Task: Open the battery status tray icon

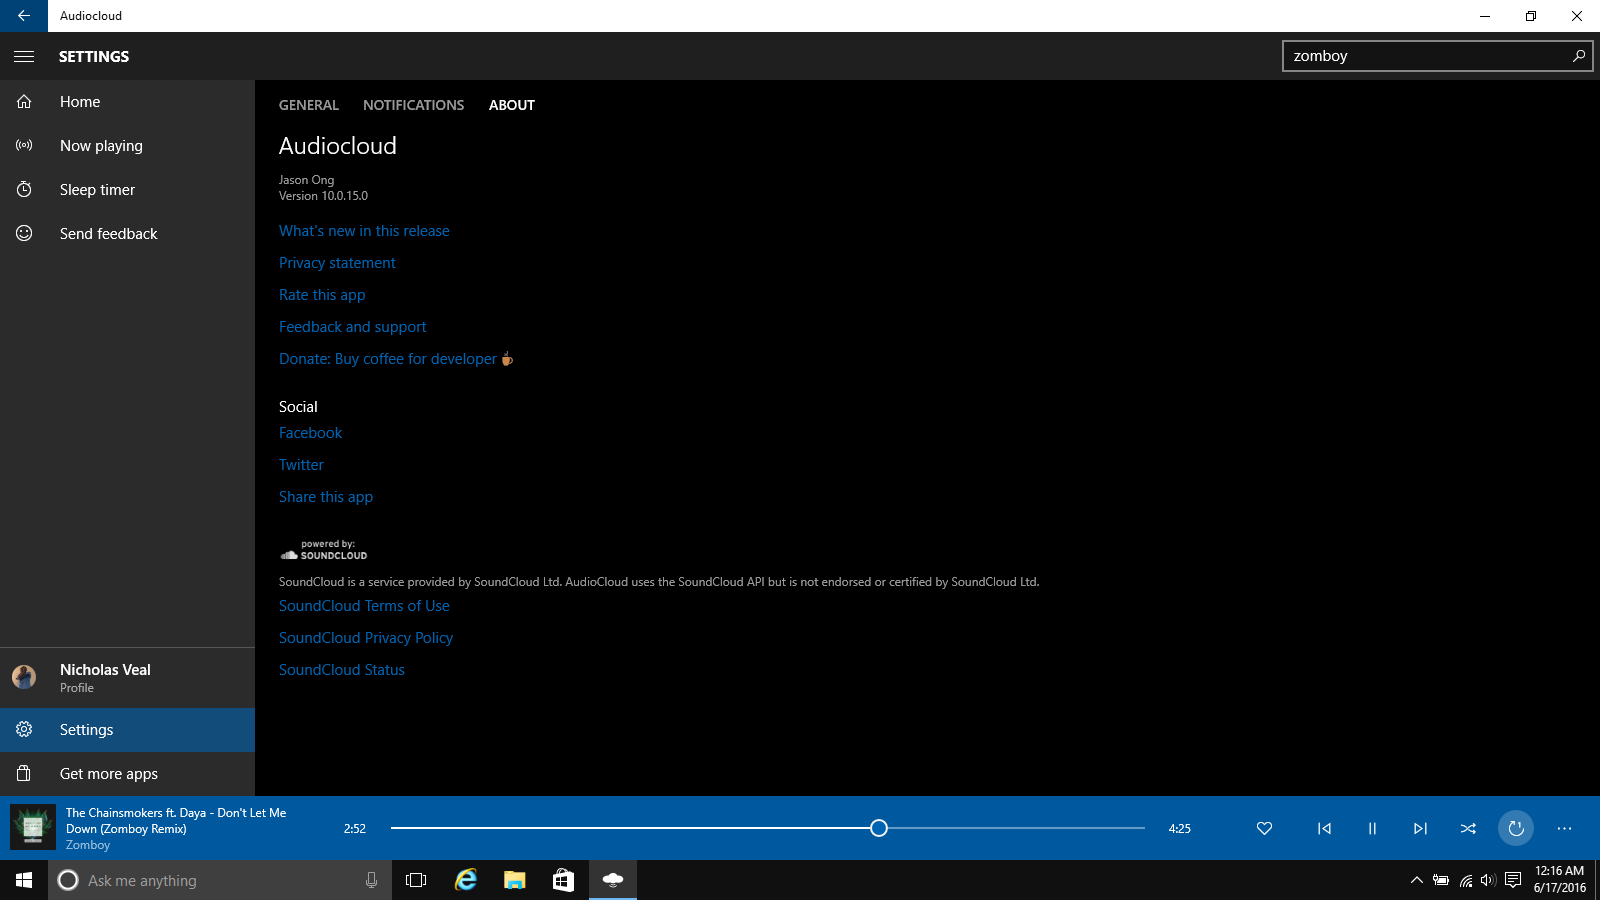Action: click(1441, 880)
